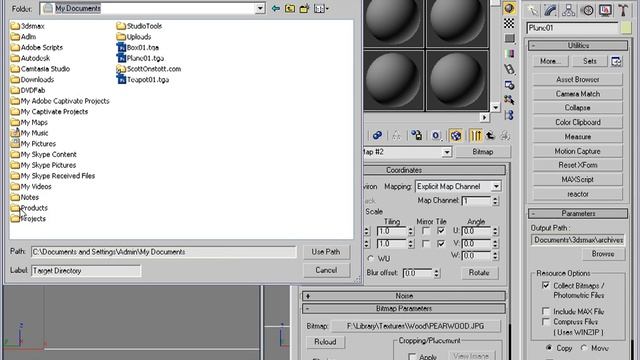The image size is (640, 360).
Task: Click the Select by Material icon
Action: click(x=509, y=100)
